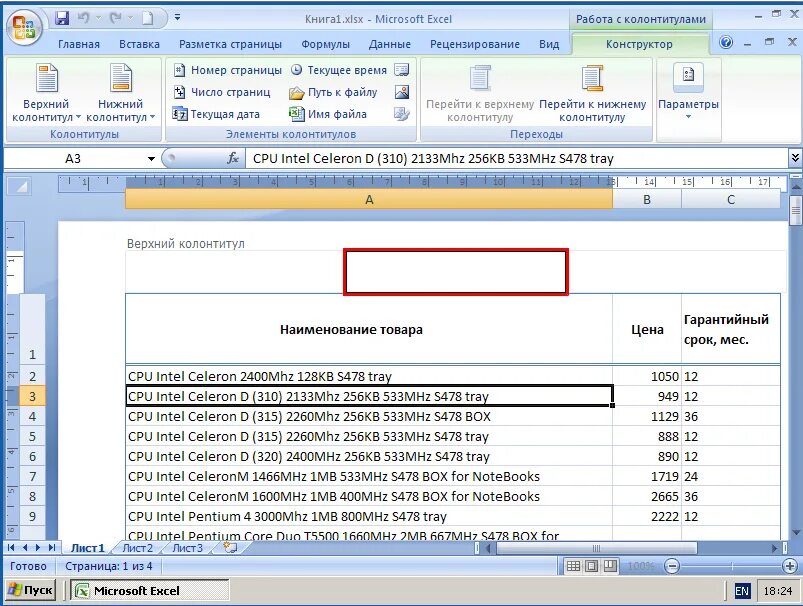
Task: Select the active sheet tab 'Лист1'
Action: (88, 548)
